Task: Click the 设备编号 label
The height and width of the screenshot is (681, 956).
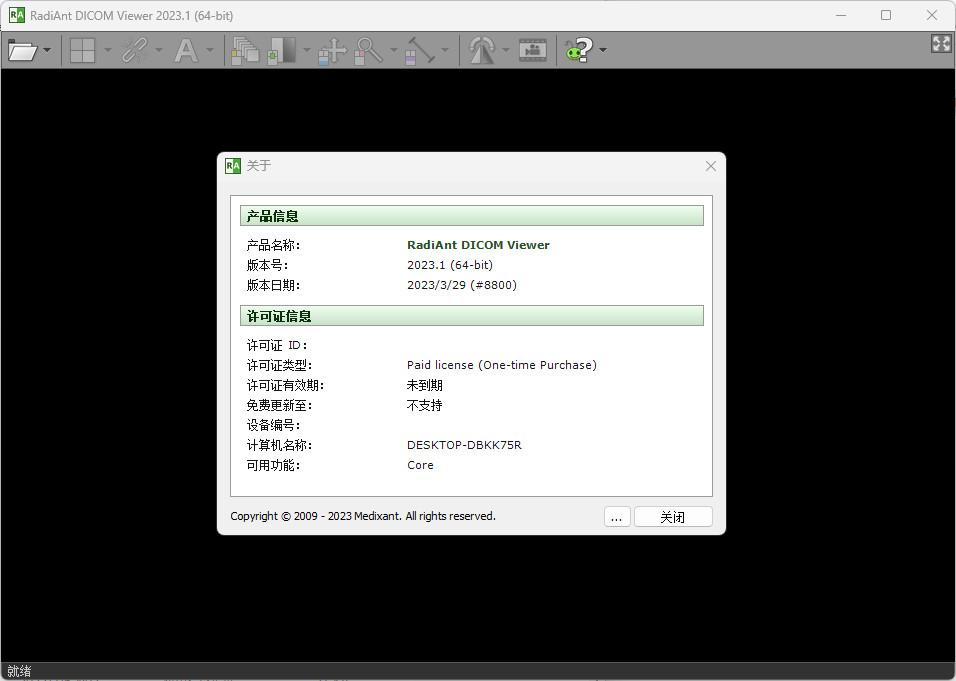Action: pyautogui.click(x=273, y=426)
